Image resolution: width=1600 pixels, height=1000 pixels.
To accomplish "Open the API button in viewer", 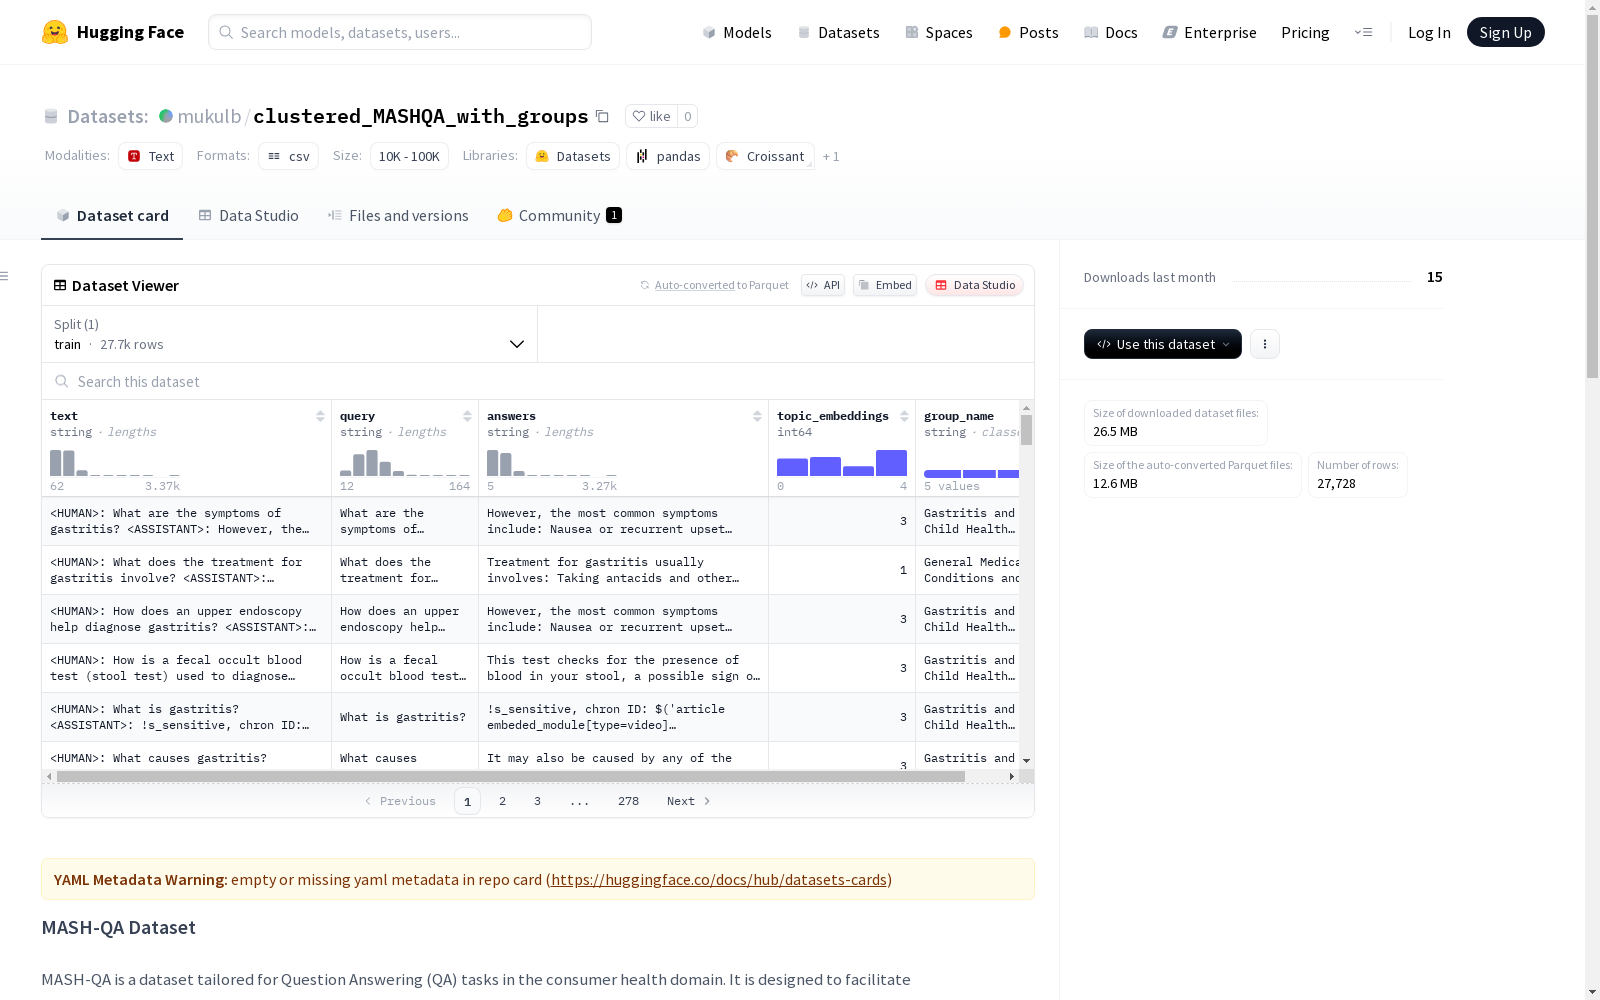I will pos(823,285).
